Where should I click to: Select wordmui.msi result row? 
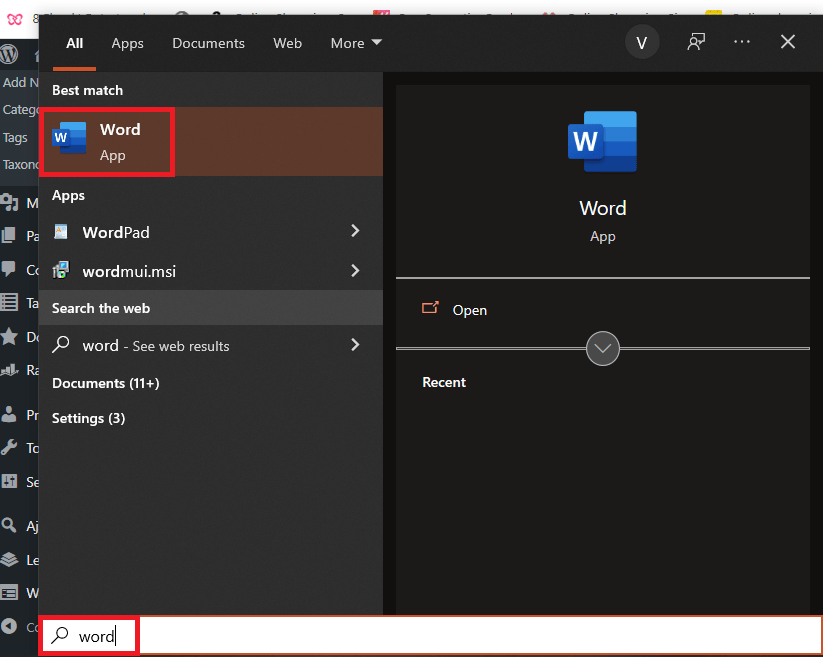point(211,271)
